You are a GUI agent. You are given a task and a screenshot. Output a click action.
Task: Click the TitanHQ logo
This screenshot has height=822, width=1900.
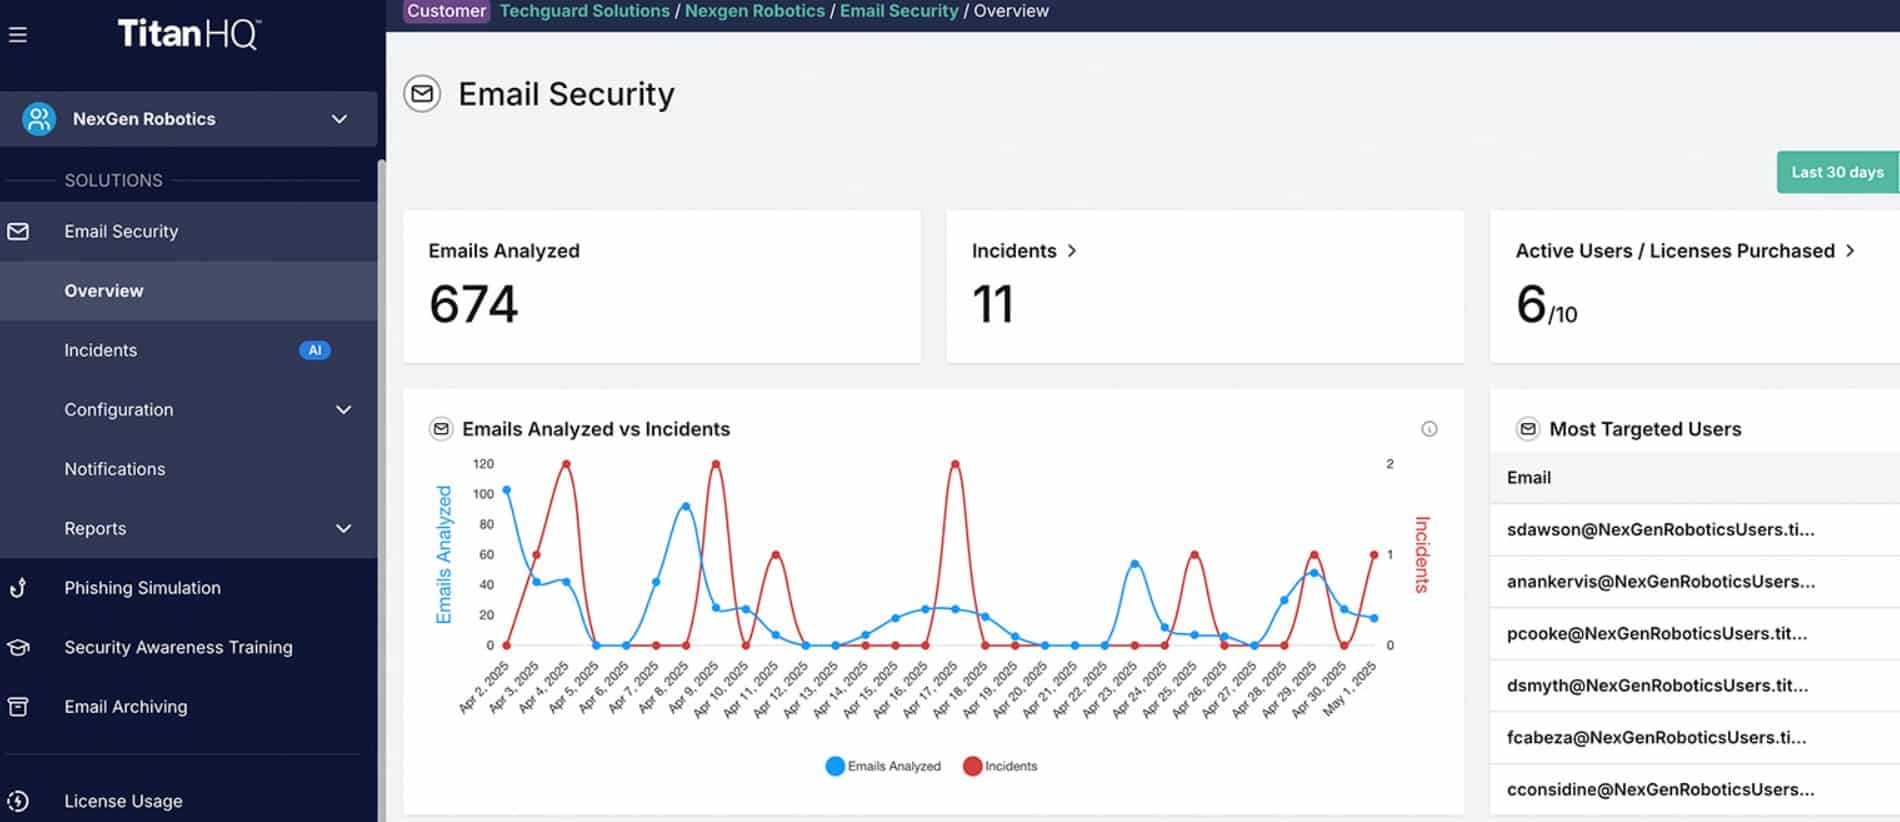coord(189,34)
